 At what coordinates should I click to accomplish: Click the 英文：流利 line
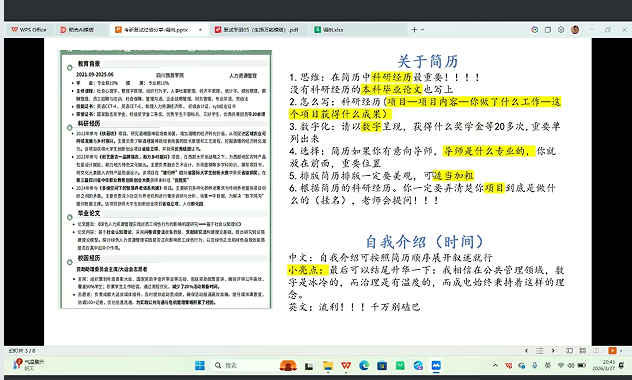(x=354, y=307)
